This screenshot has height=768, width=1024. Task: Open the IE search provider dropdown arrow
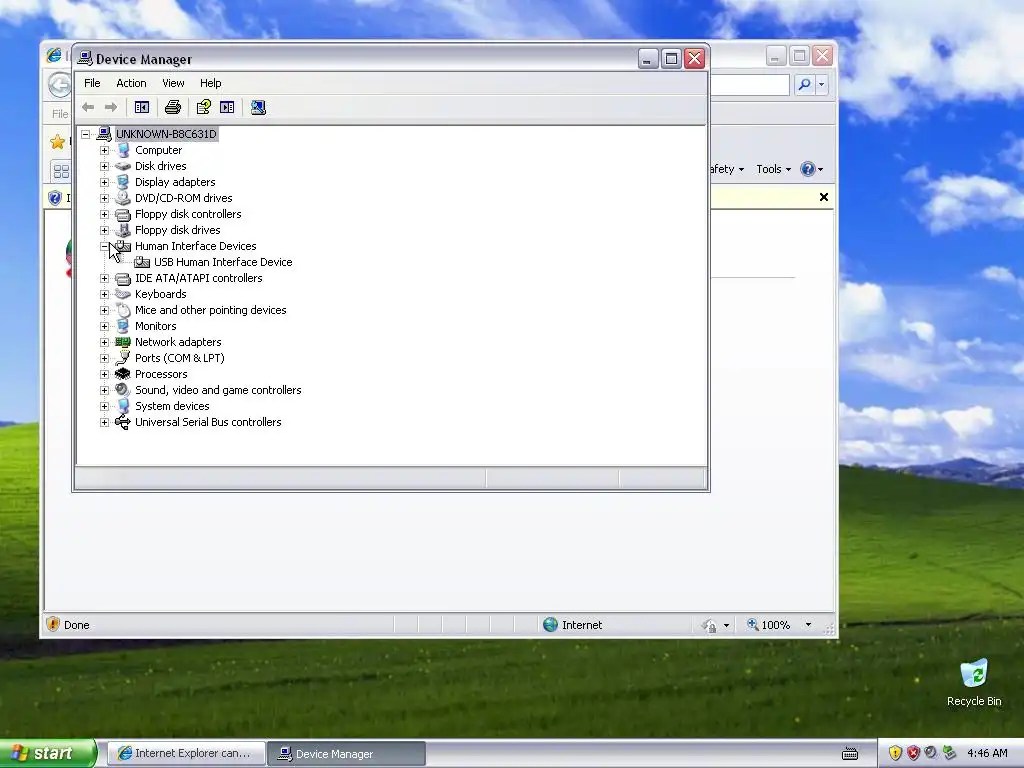click(x=822, y=84)
